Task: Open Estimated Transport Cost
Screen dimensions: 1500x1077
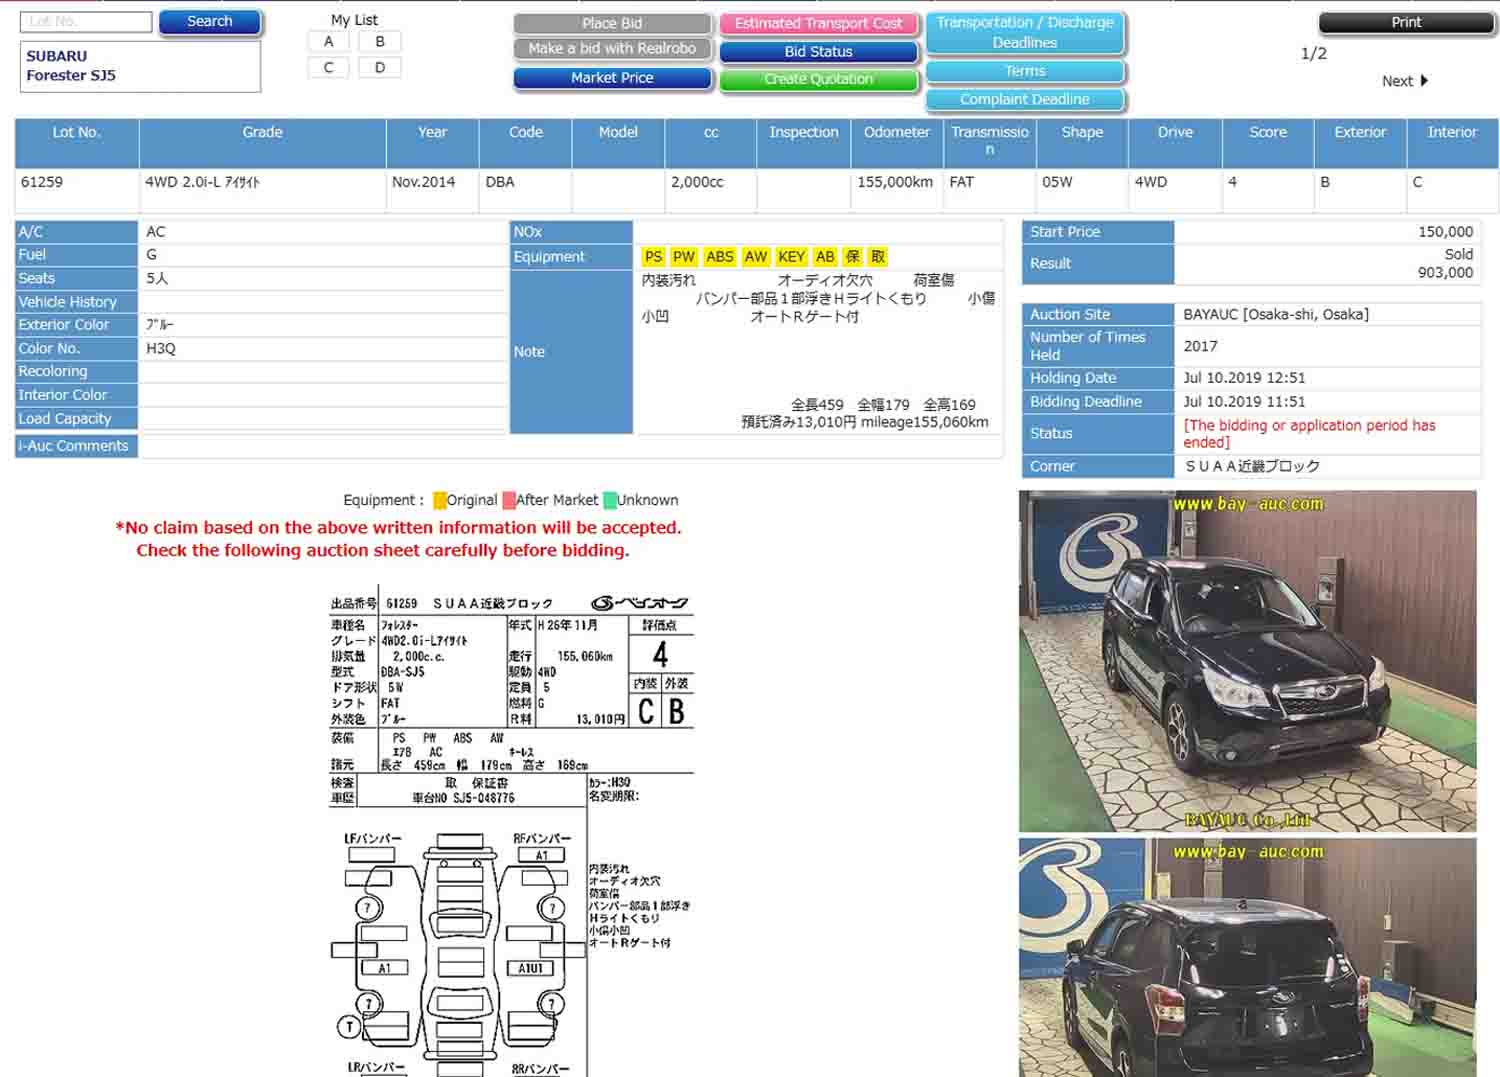Action: point(818,23)
